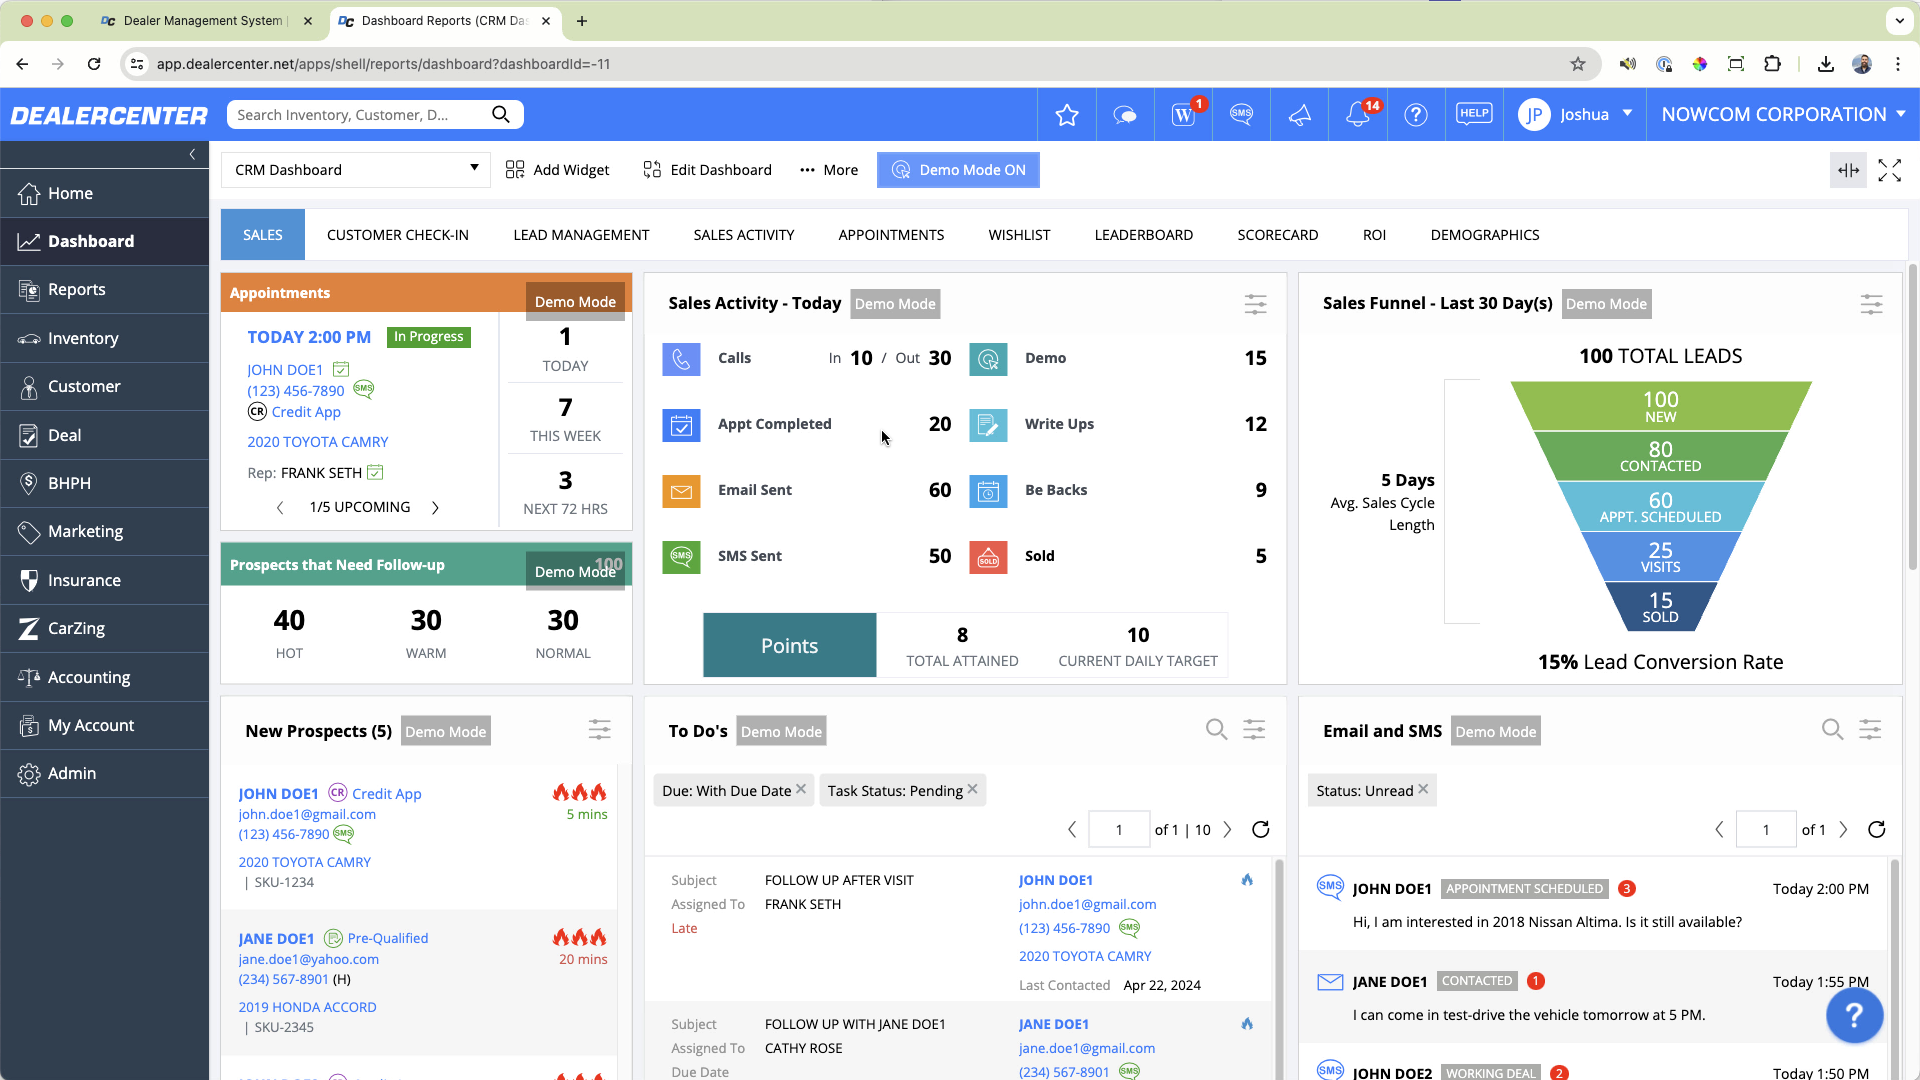Open the 2020 TOYOTA CAMRY appointment link
This screenshot has width=1920, height=1080.
click(317, 442)
